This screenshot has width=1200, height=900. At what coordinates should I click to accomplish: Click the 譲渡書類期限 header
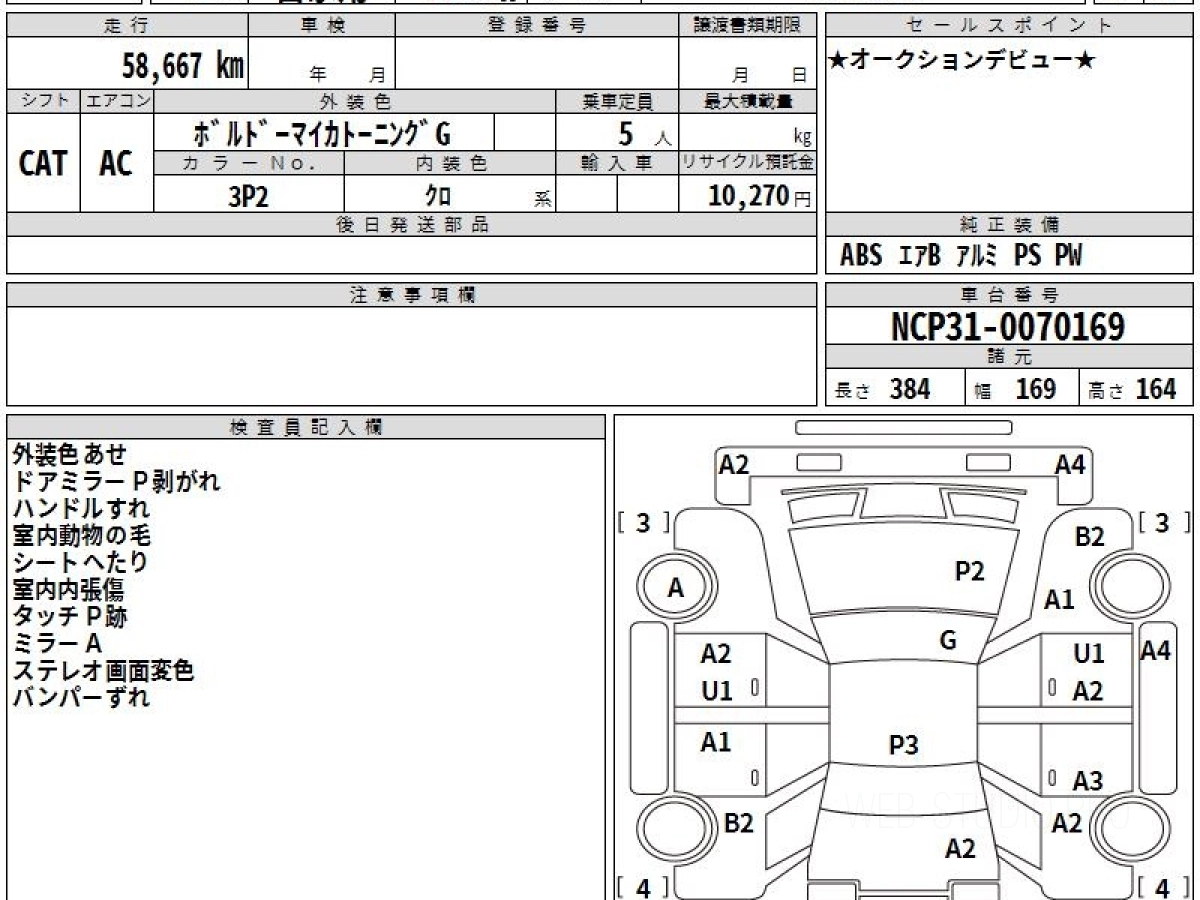tap(747, 26)
